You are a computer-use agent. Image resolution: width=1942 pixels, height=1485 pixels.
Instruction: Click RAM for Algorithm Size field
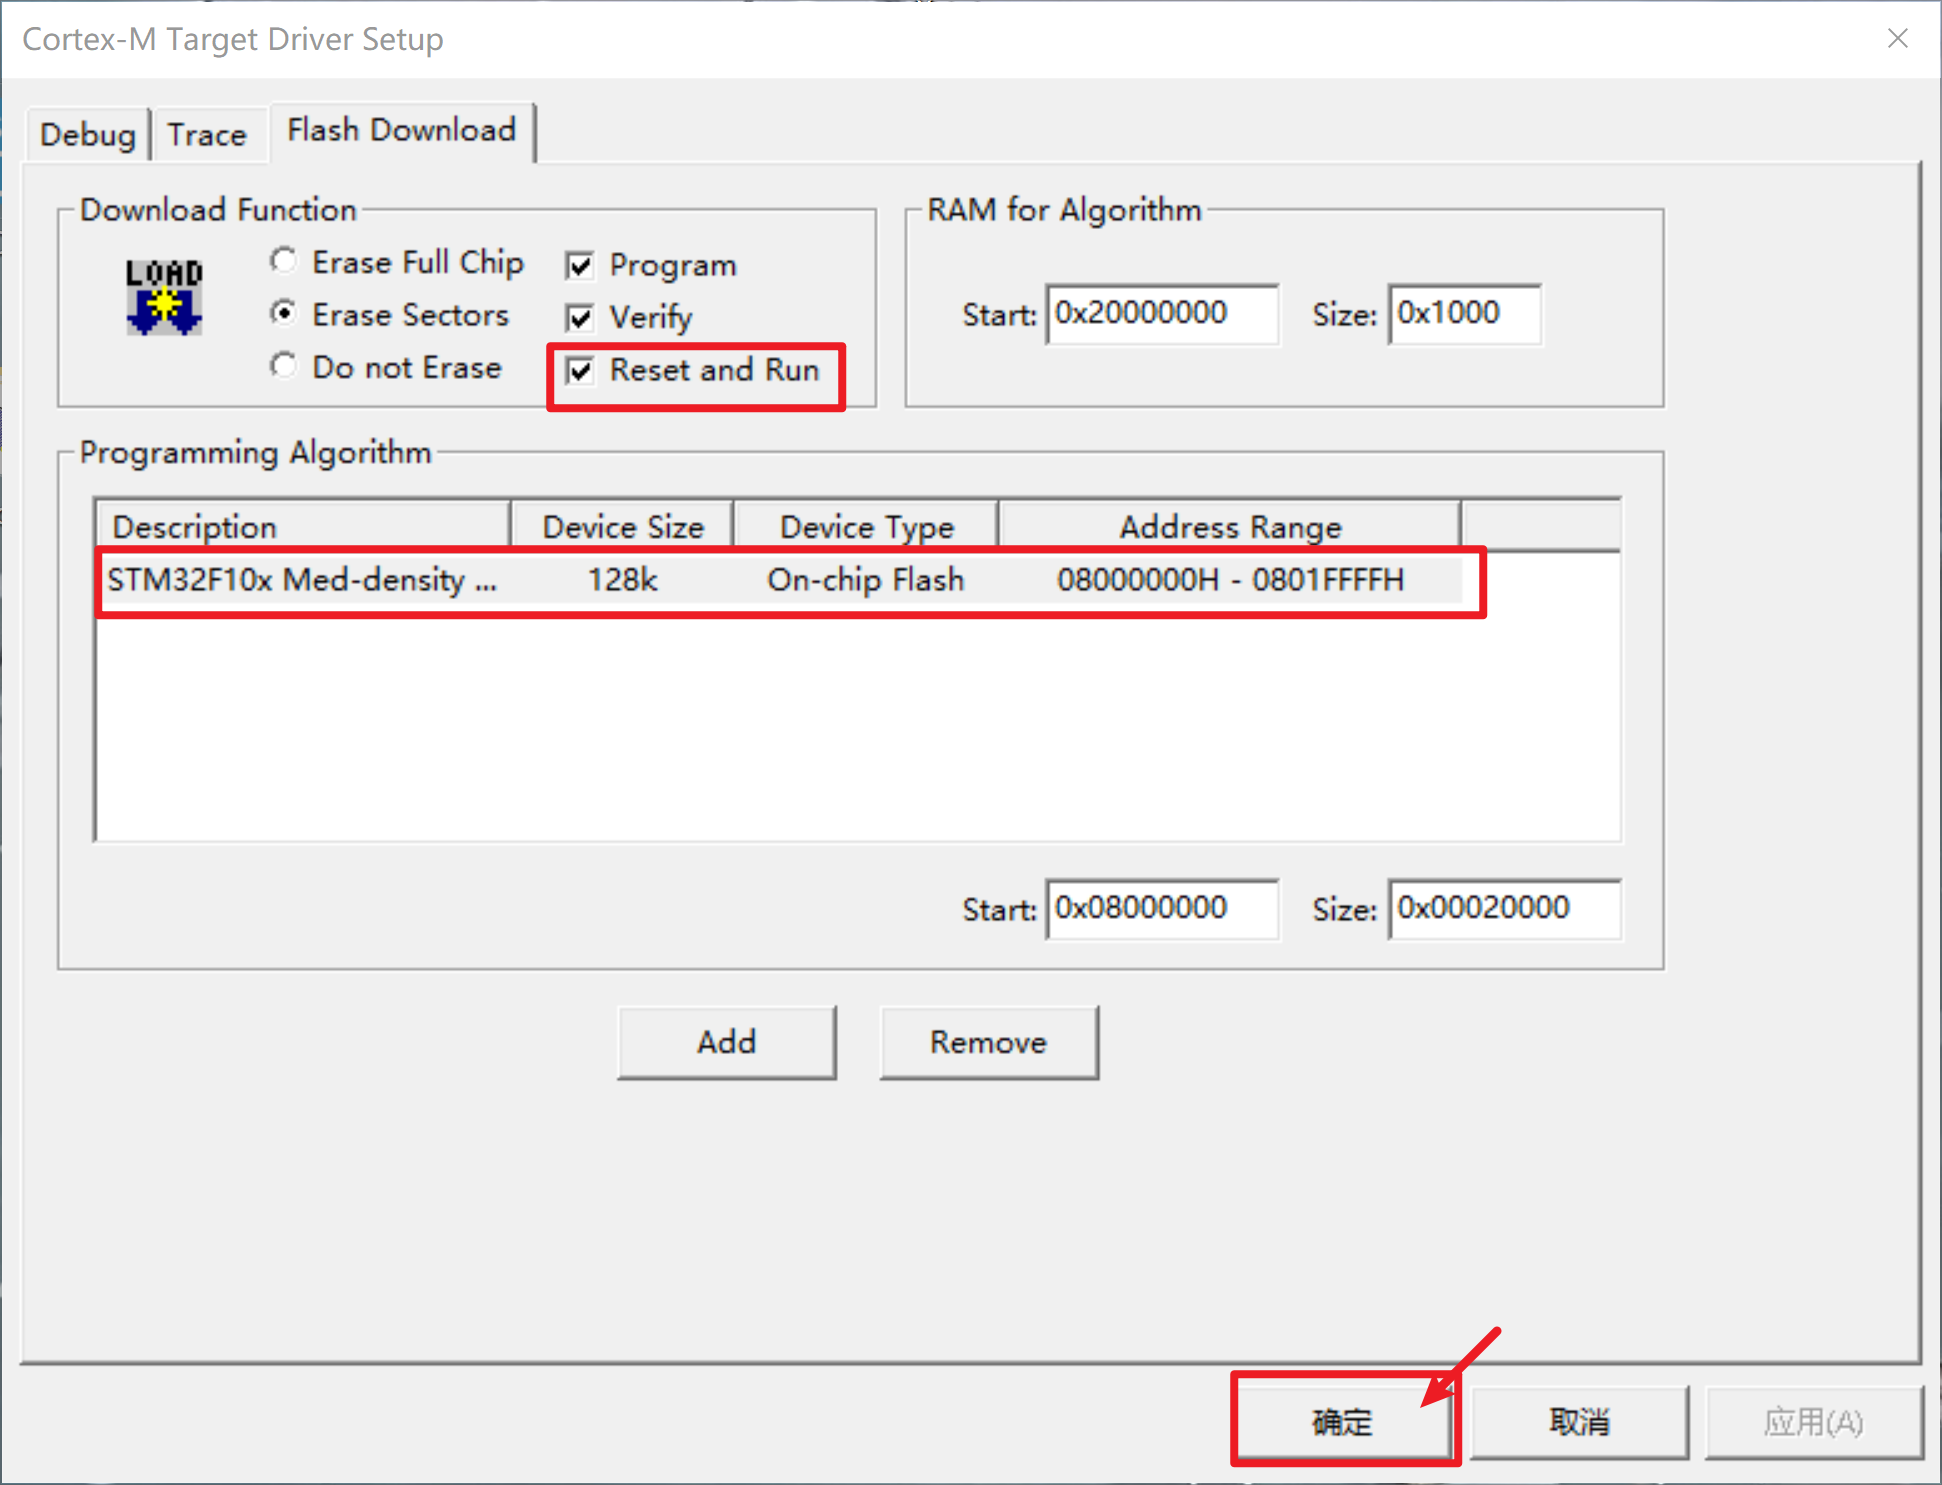pos(1464,314)
